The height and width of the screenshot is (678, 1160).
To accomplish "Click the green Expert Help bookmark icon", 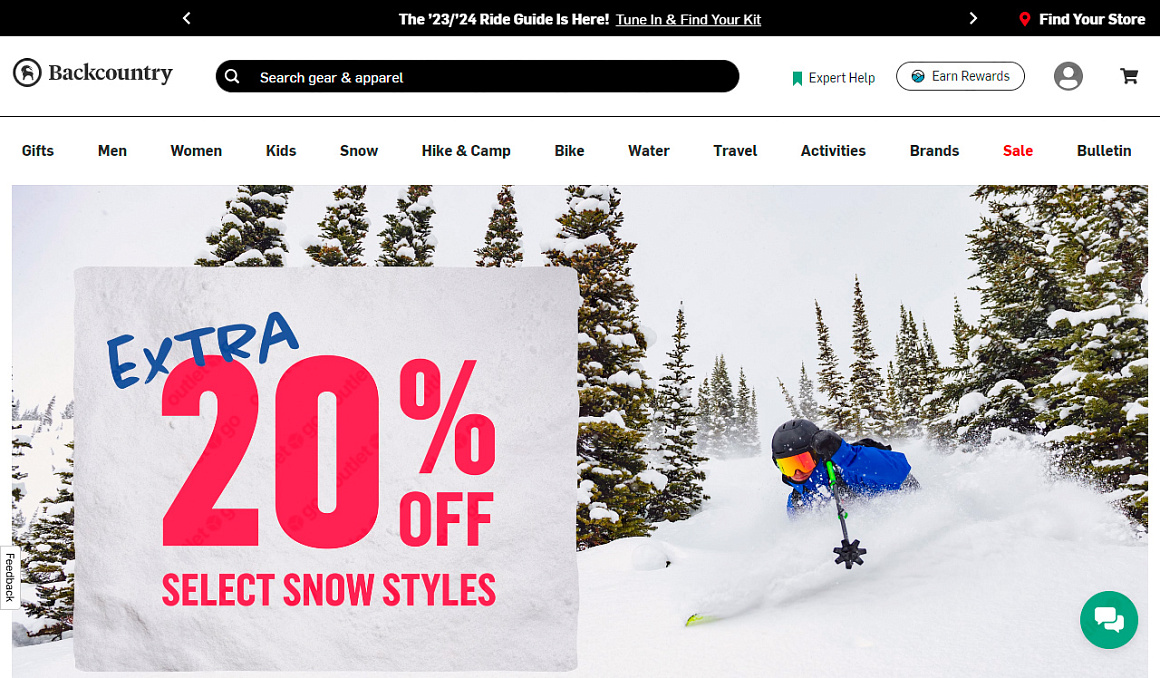I will tap(797, 78).
